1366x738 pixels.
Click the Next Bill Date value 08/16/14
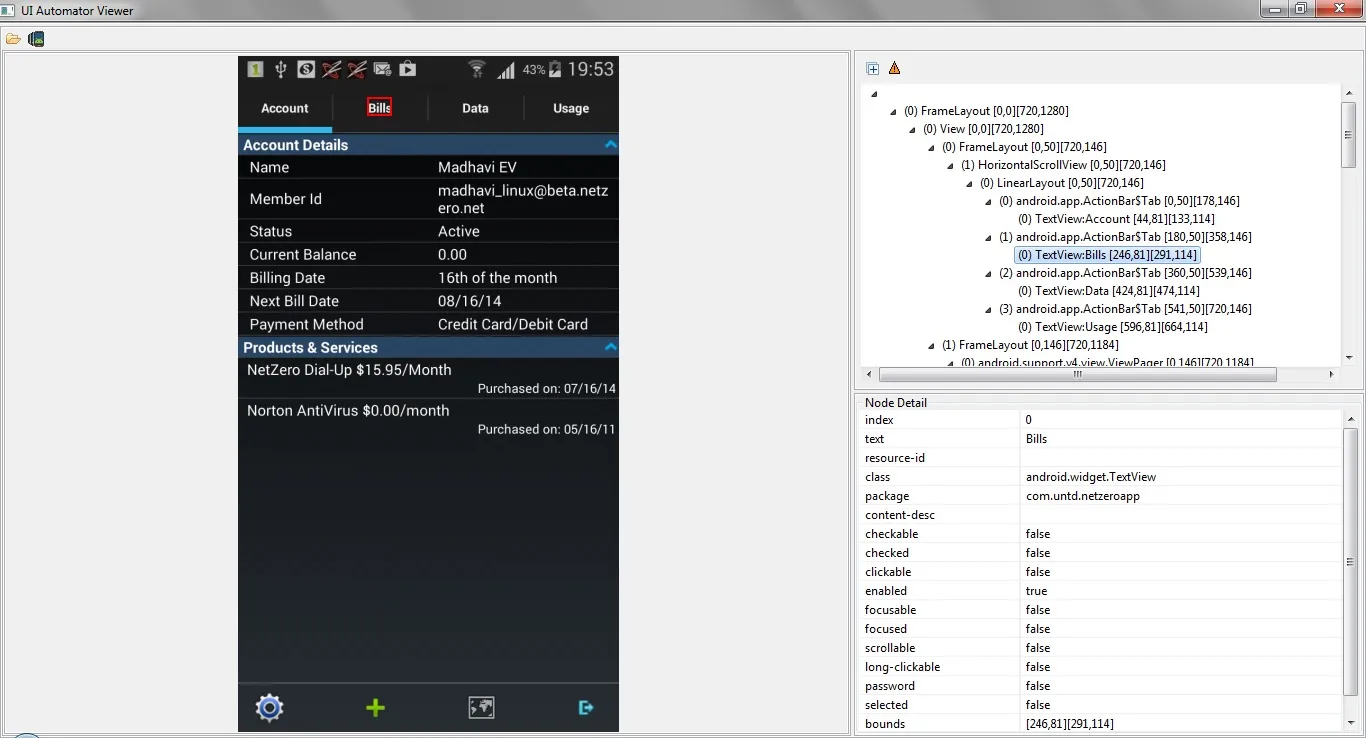pos(470,301)
